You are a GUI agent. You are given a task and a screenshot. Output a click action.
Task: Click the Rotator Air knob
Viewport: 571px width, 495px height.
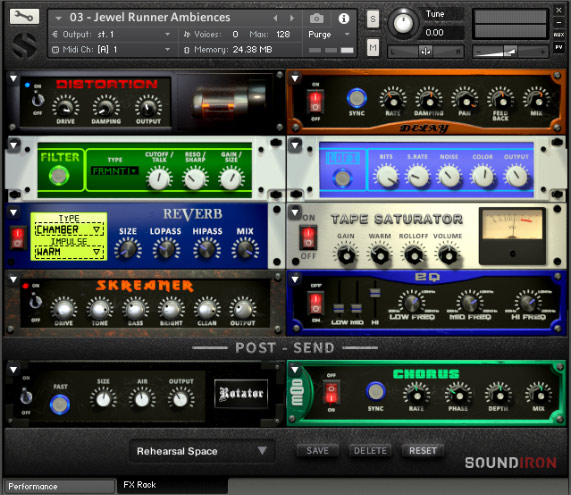click(x=142, y=399)
